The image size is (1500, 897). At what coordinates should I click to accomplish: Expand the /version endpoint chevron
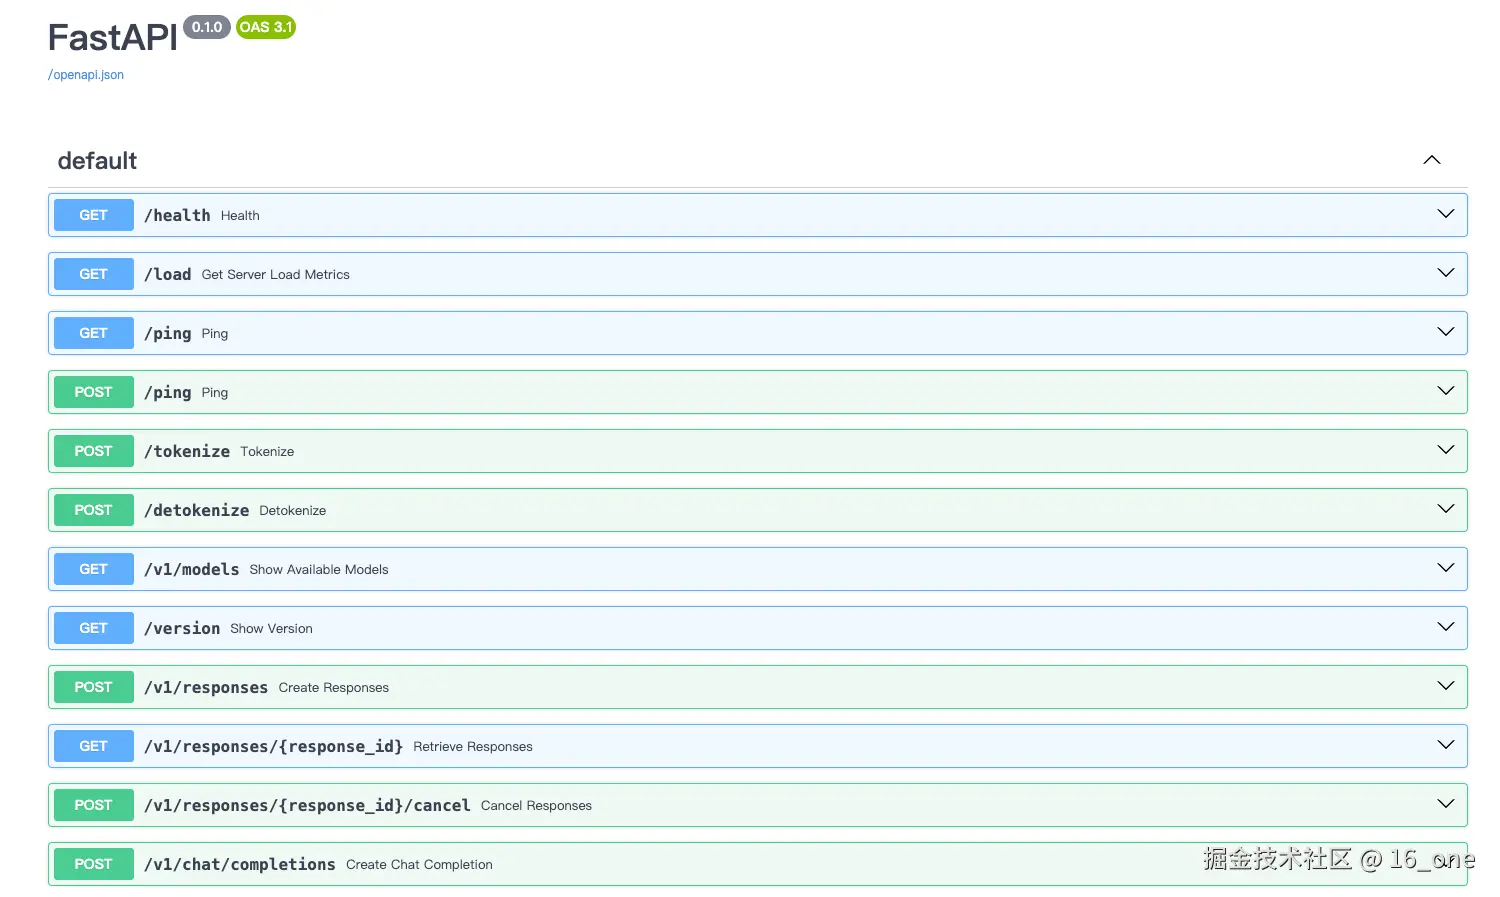click(x=1446, y=627)
